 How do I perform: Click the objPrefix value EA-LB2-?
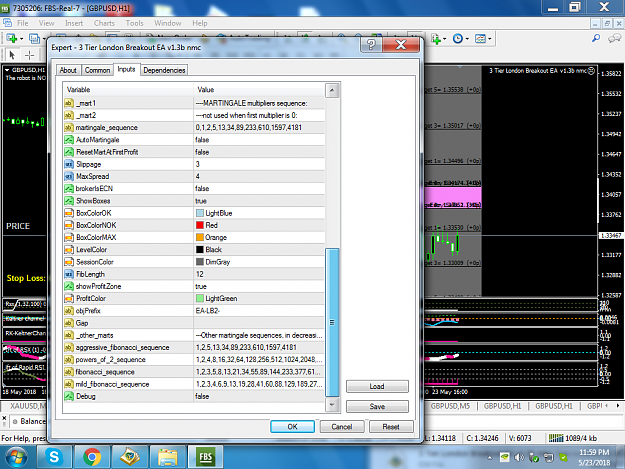pos(208,311)
